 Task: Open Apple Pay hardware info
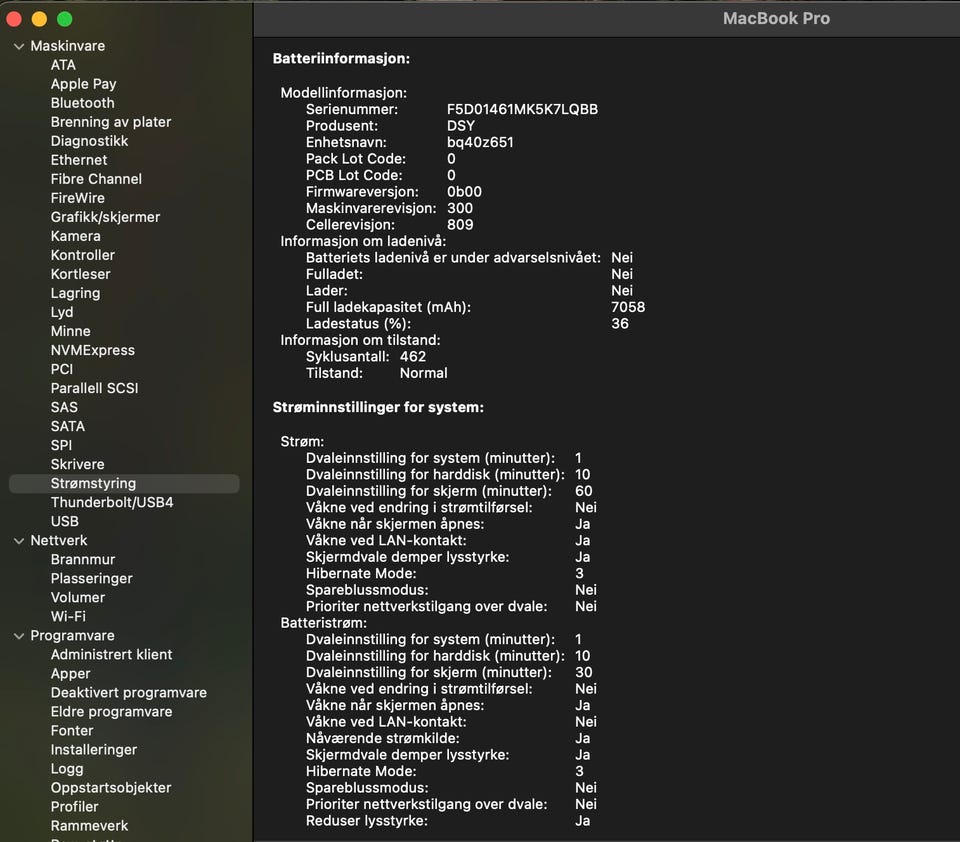pyautogui.click(x=83, y=84)
